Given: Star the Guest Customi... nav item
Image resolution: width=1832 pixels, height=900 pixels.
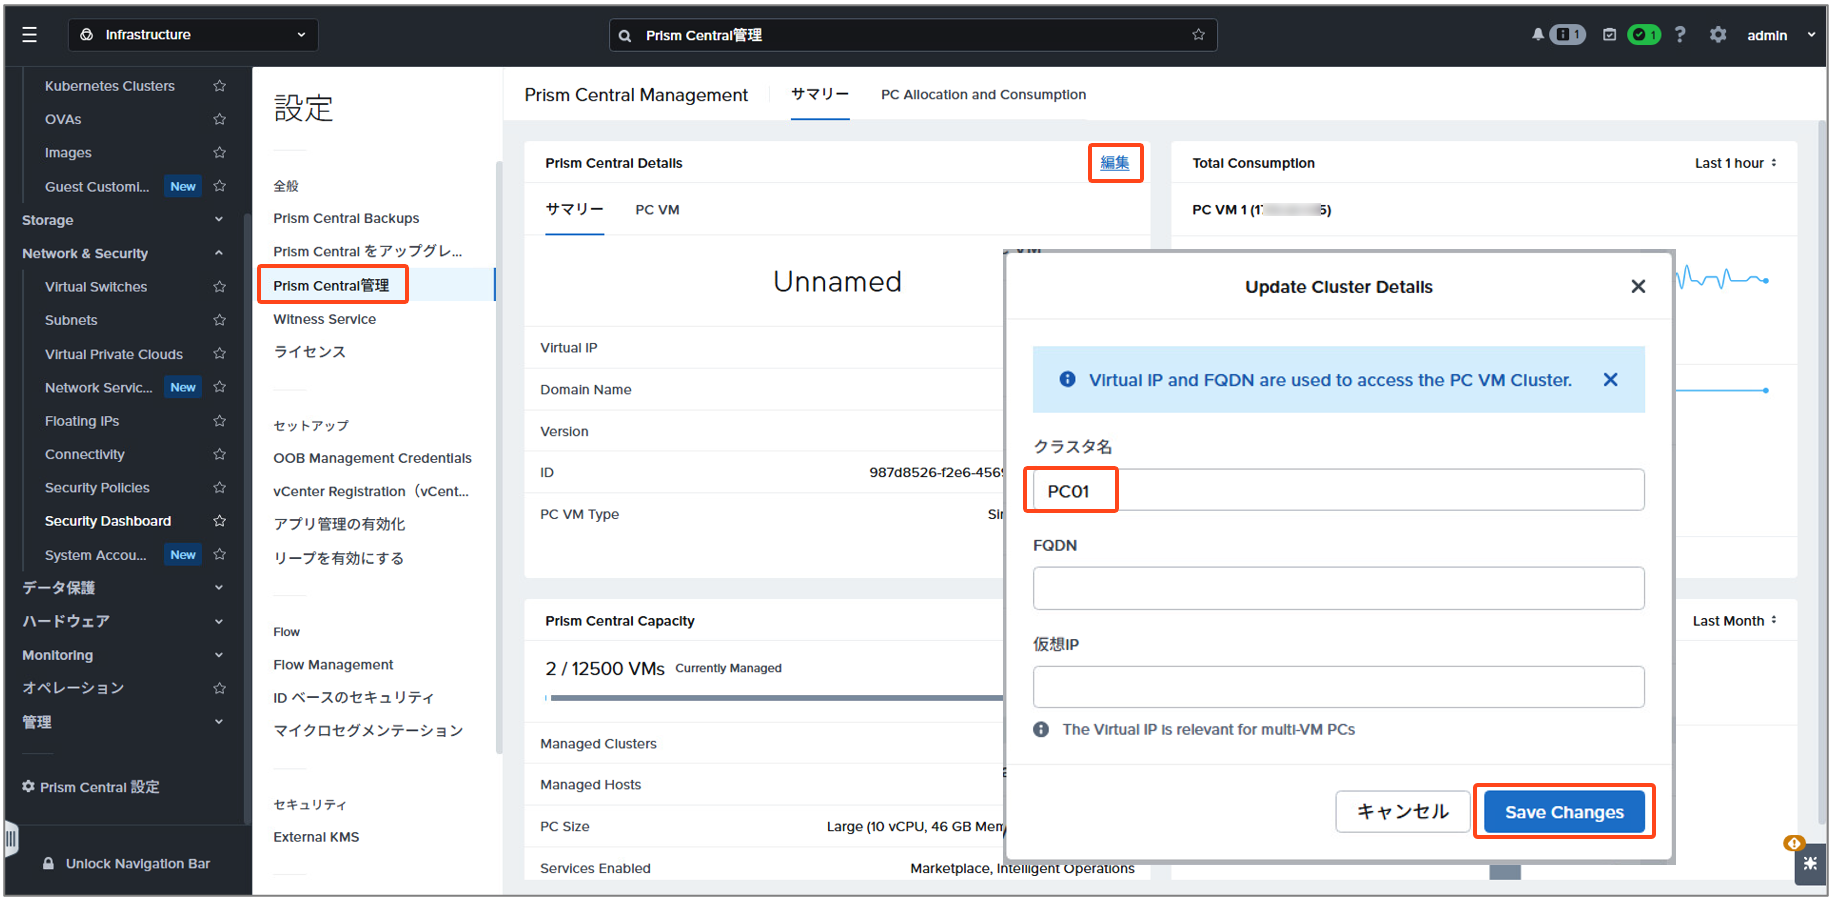Looking at the screenshot, I should pos(219,186).
